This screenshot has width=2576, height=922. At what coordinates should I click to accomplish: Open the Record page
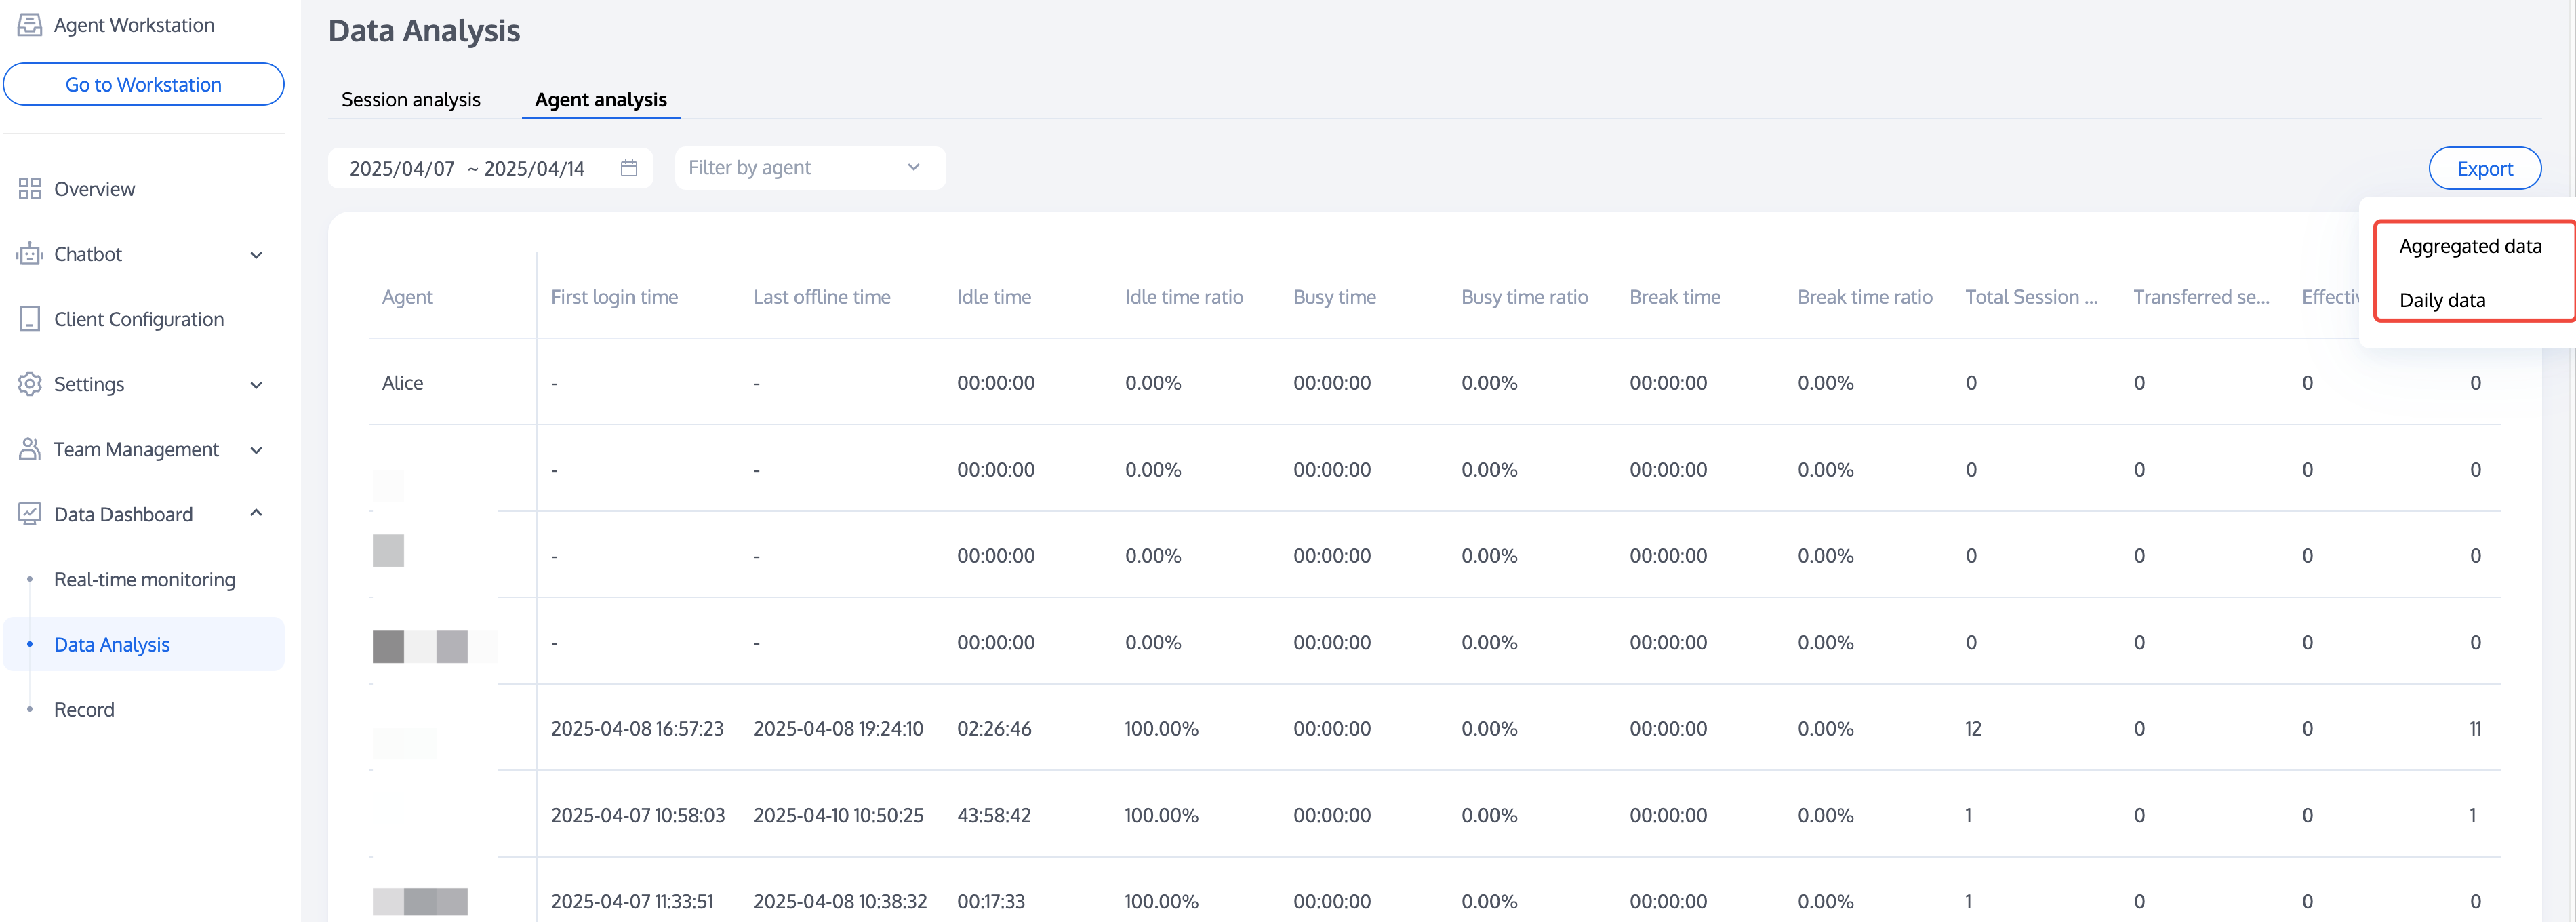tap(84, 709)
